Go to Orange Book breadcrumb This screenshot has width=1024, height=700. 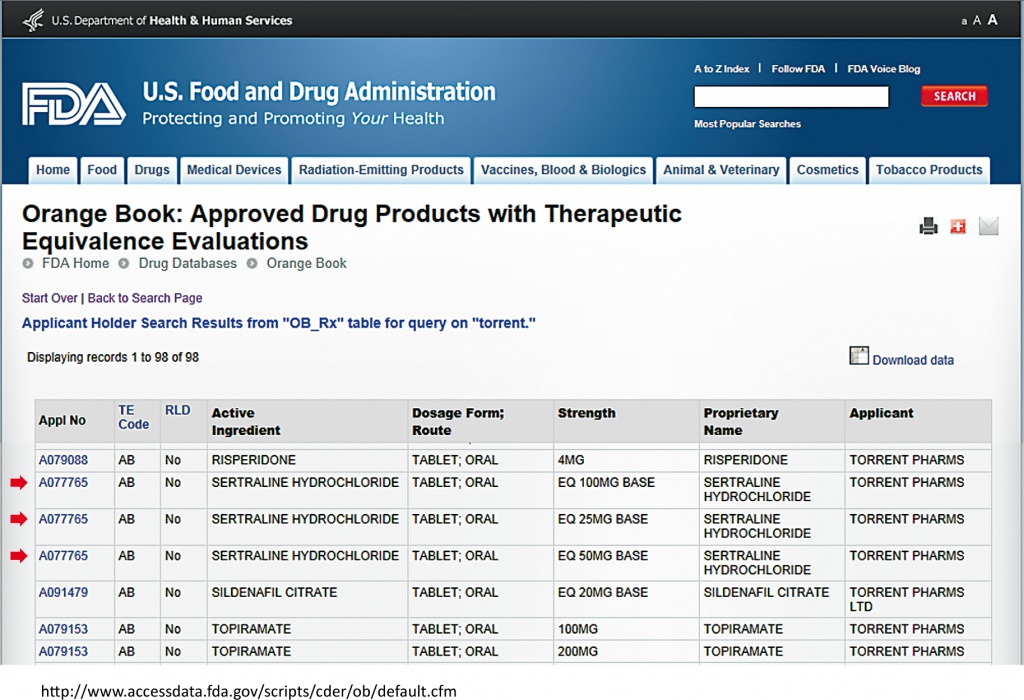tap(306, 263)
